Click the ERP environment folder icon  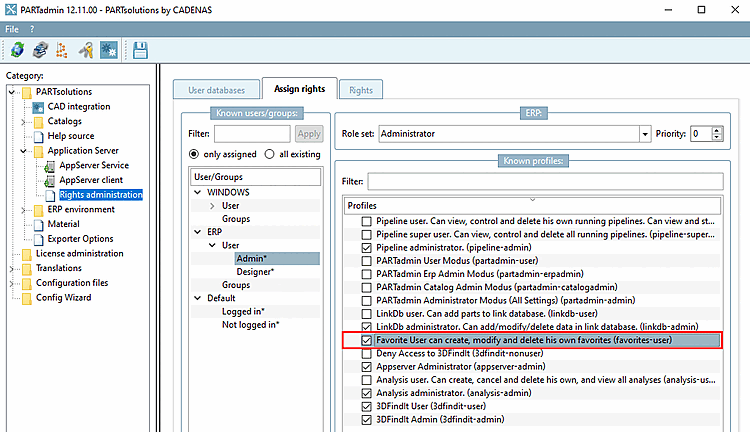pos(38,210)
